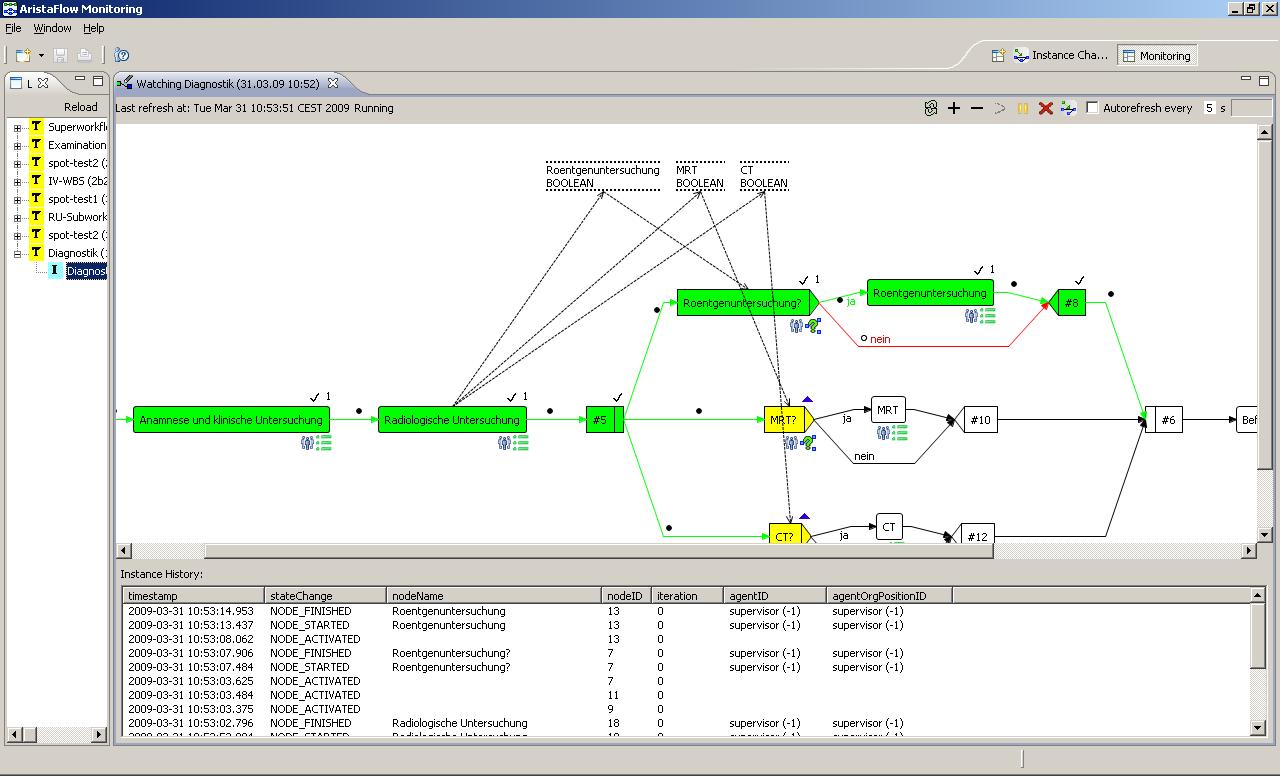Screen dimensions: 1280x776
Task: Close the Watching Diagnostik editor tab
Action: pyautogui.click(x=334, y=83)
